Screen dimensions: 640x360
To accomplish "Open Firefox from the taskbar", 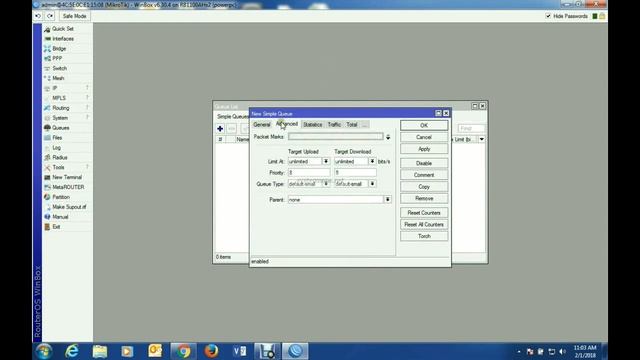I will tap(211, 351).
